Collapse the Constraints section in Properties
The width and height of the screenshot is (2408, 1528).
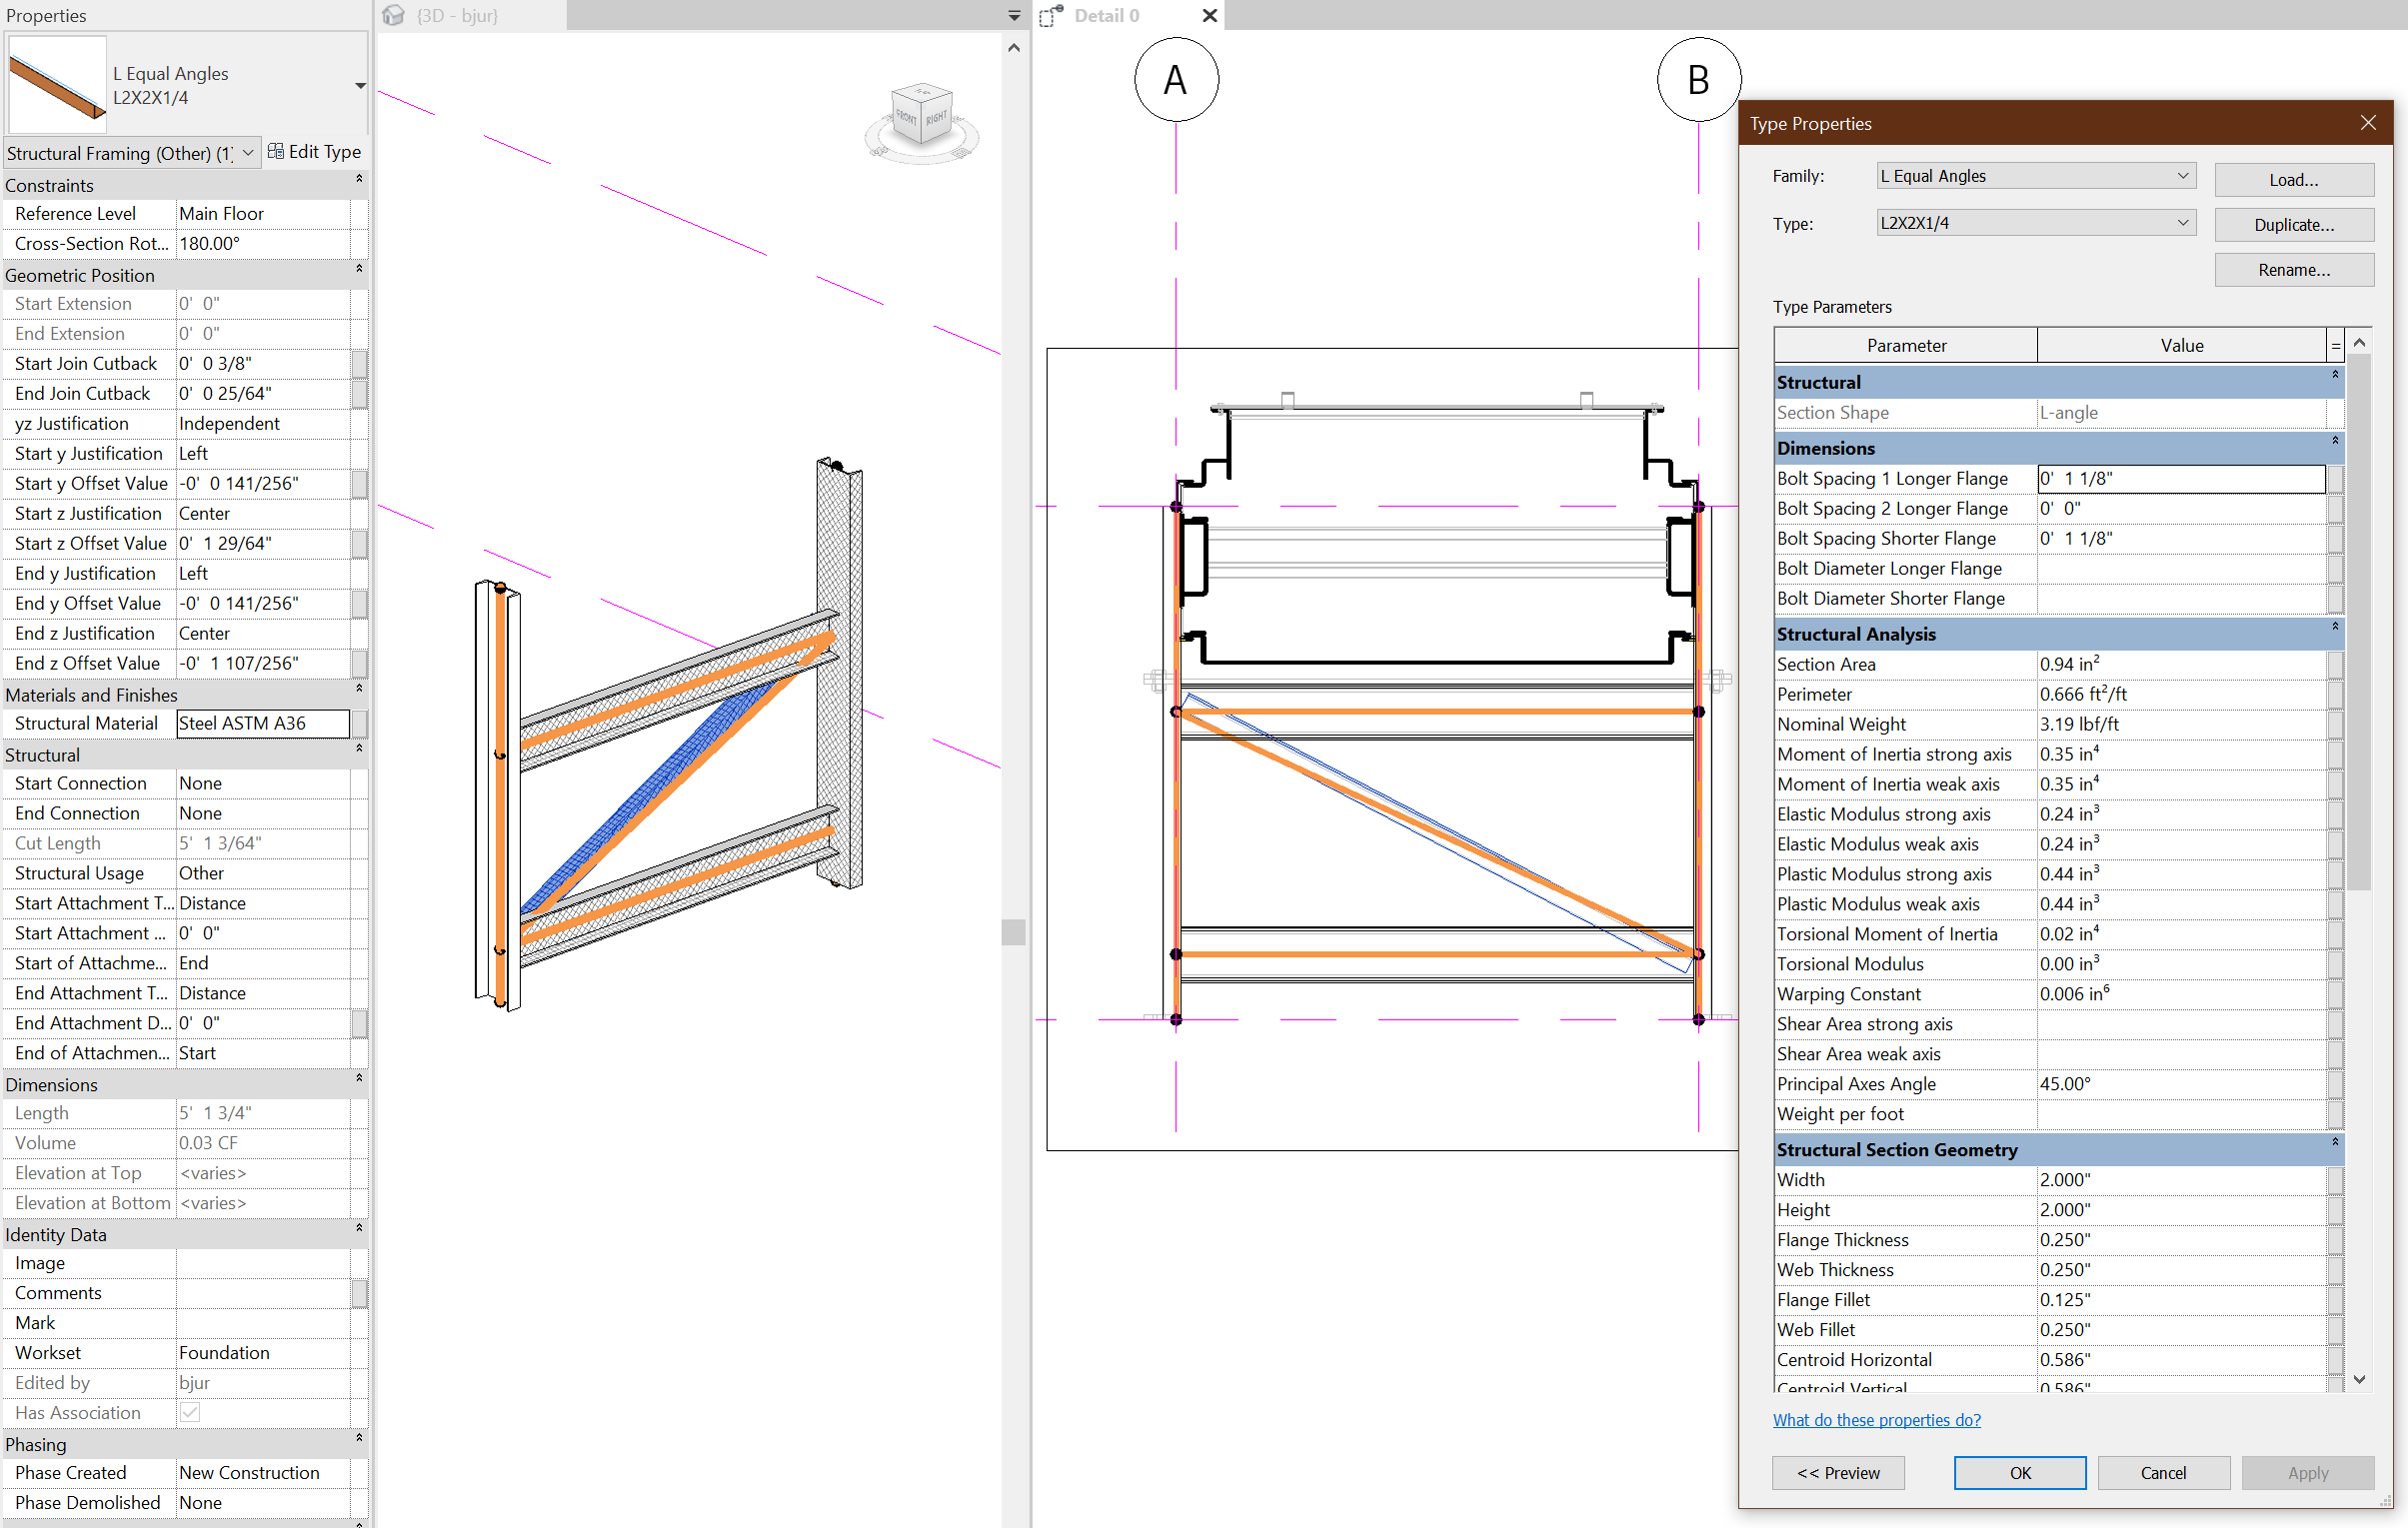pos(359,180)
